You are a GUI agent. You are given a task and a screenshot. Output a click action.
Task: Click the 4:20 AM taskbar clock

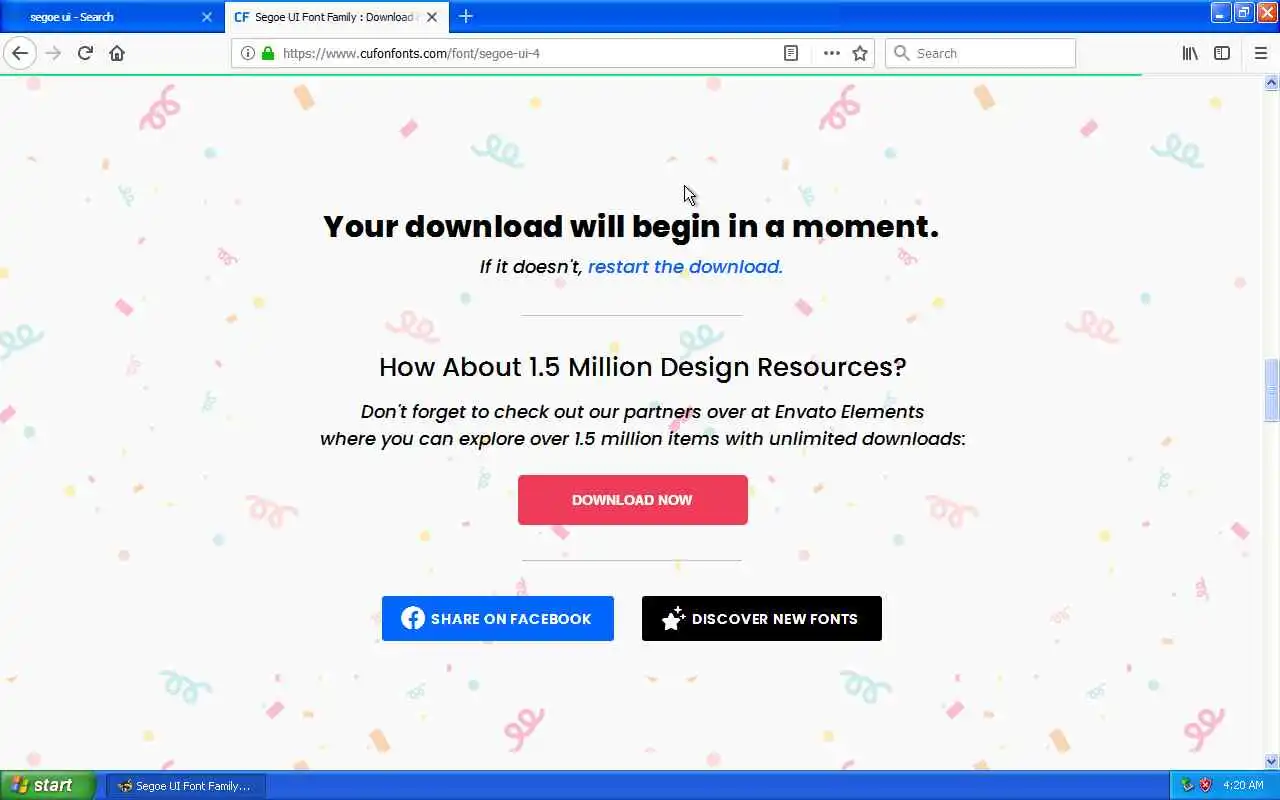[x=1243, y=786]
